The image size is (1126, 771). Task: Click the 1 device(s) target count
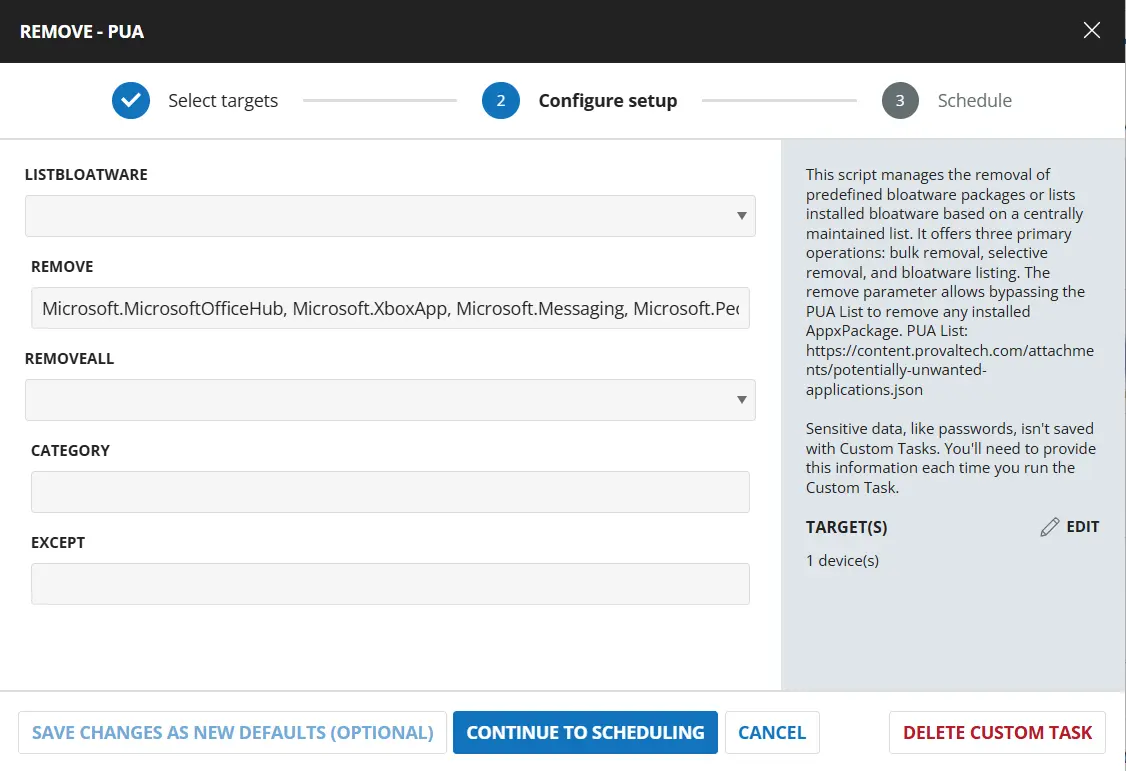(x=842, y=561)
